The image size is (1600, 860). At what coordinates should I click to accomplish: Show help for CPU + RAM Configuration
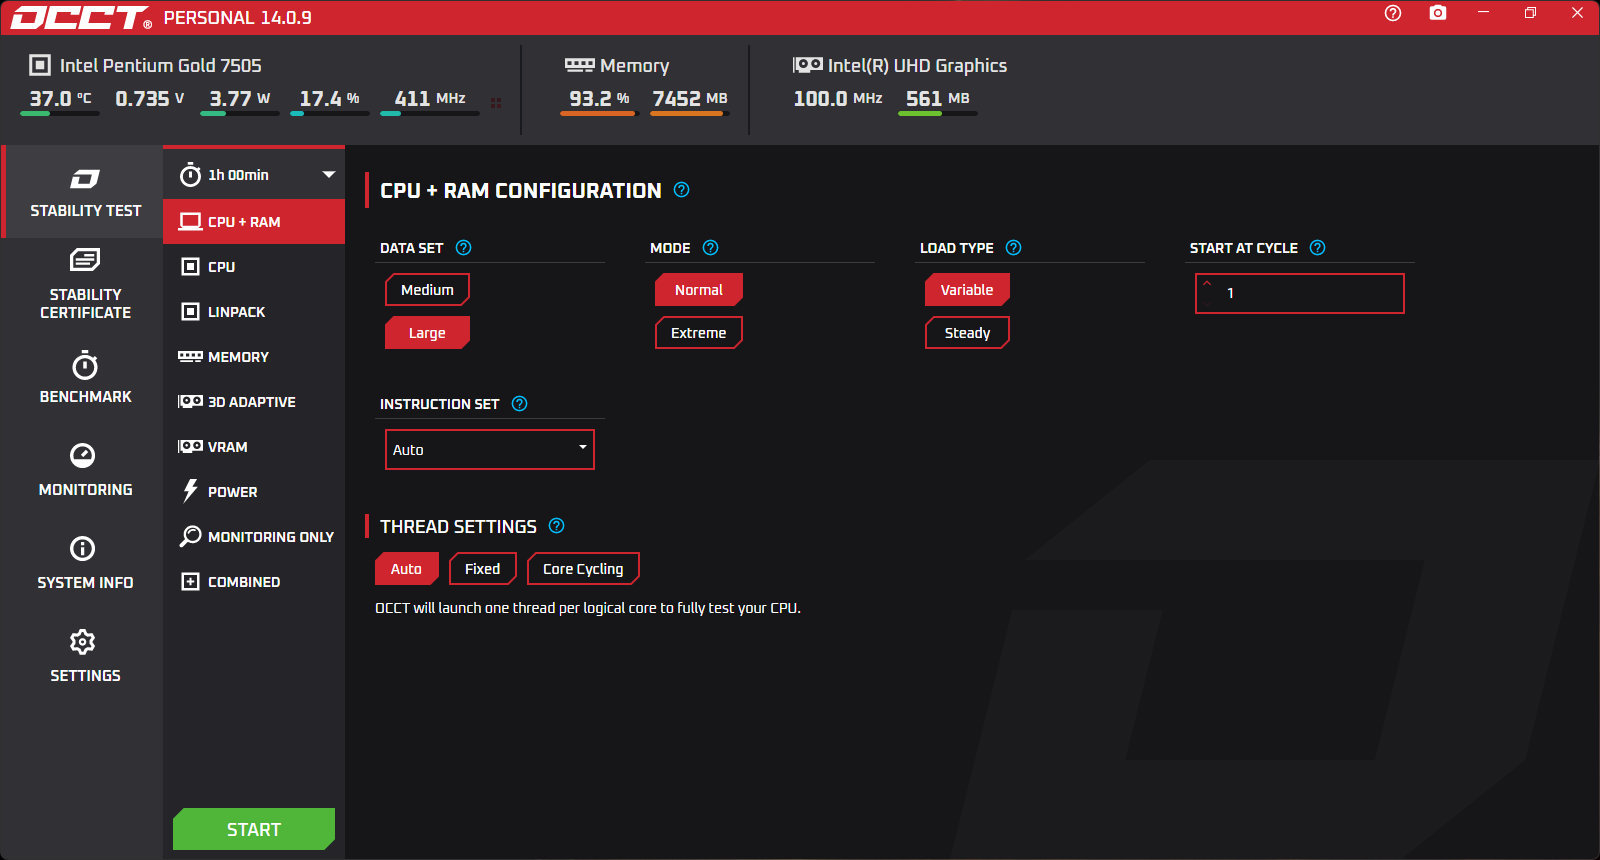681,190
